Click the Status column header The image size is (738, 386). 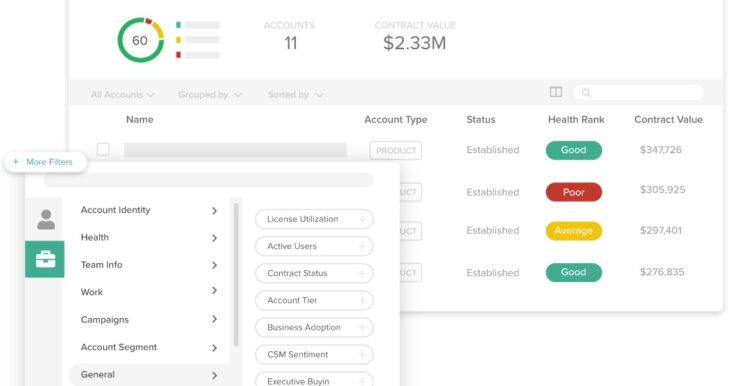(481, 120)
